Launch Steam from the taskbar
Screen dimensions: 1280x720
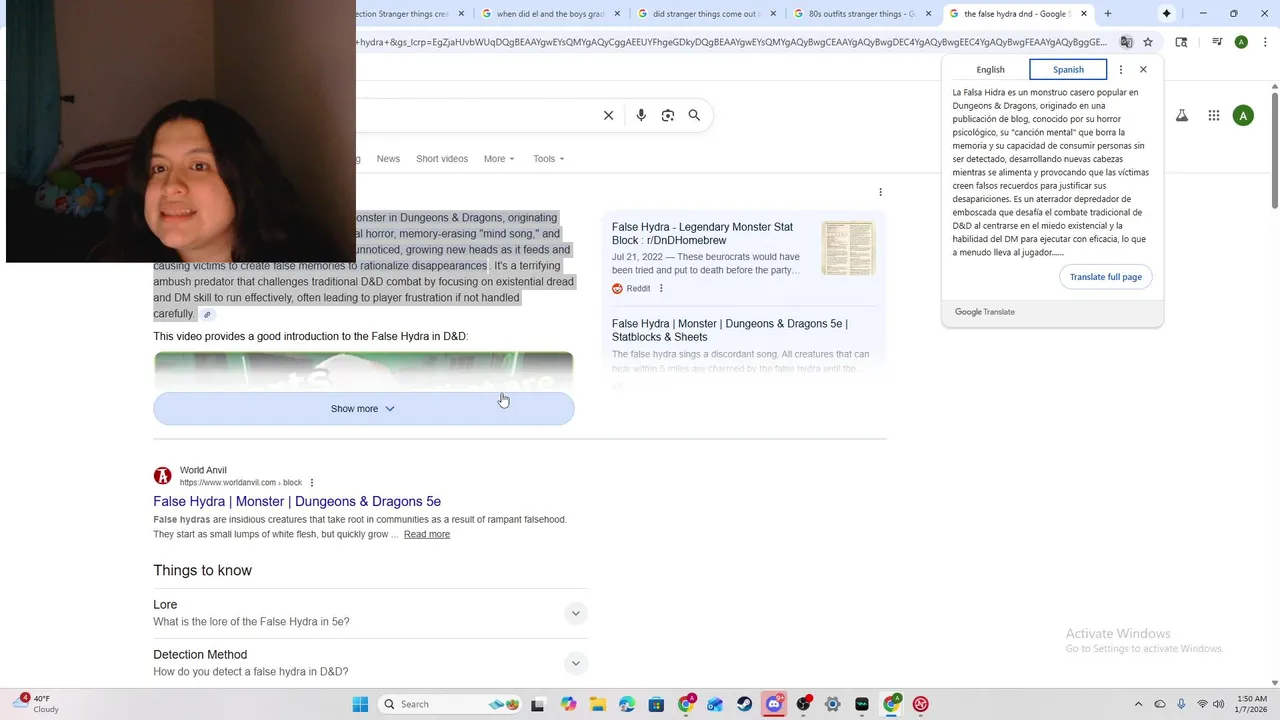(744, 704)
